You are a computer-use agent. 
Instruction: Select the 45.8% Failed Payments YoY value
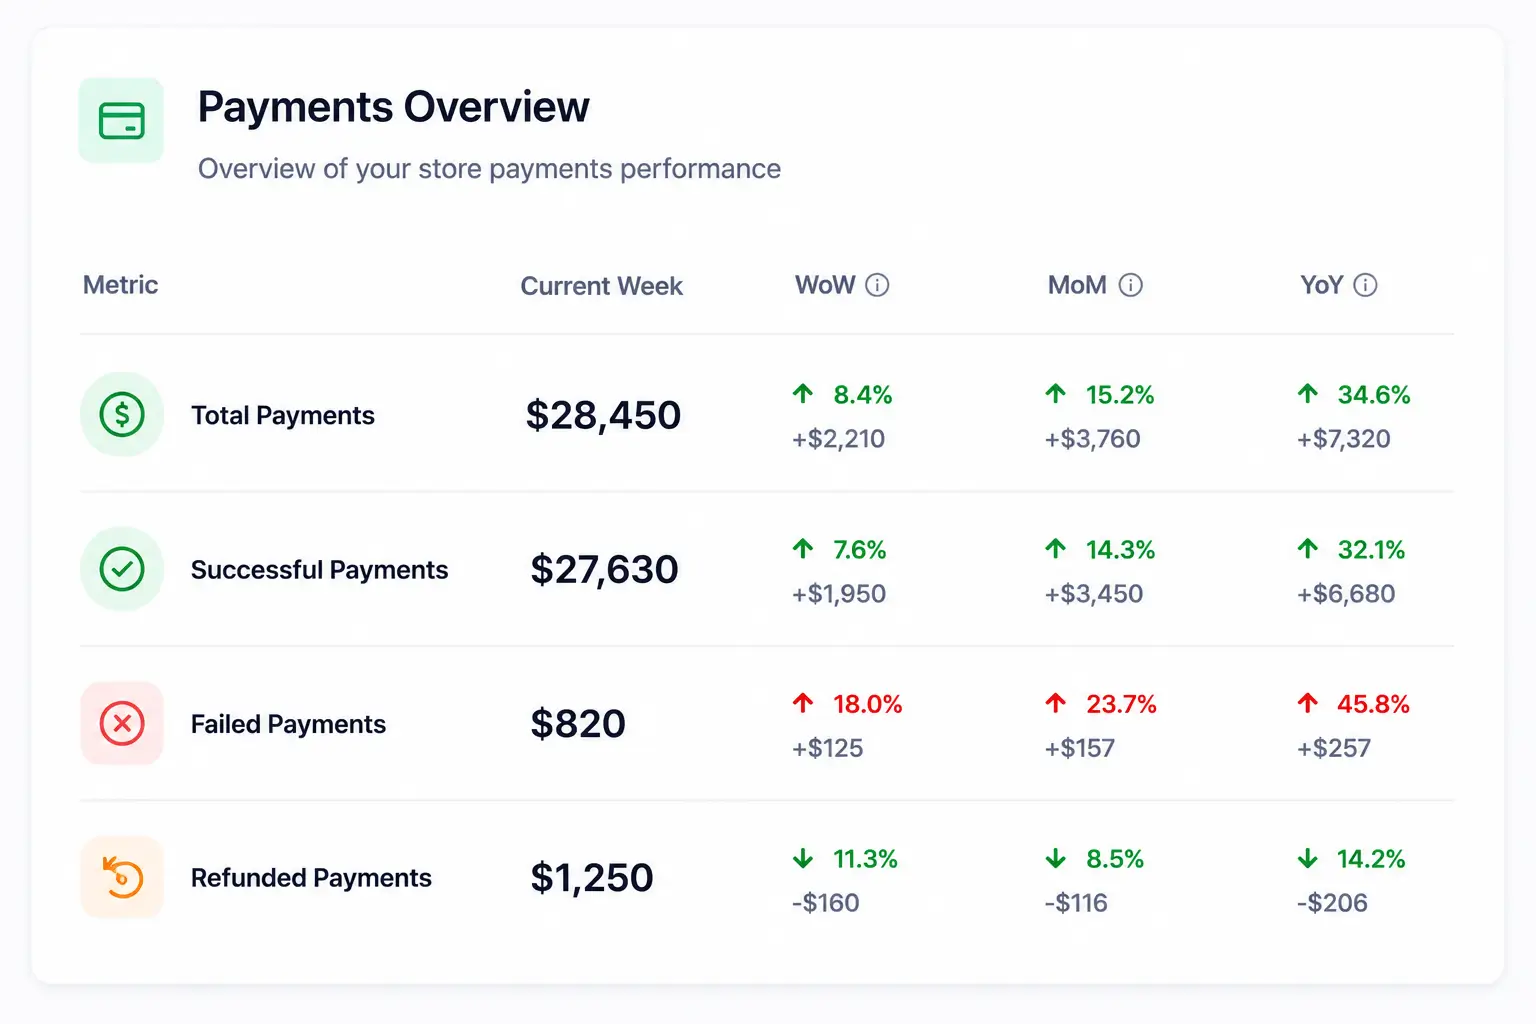1373,704
